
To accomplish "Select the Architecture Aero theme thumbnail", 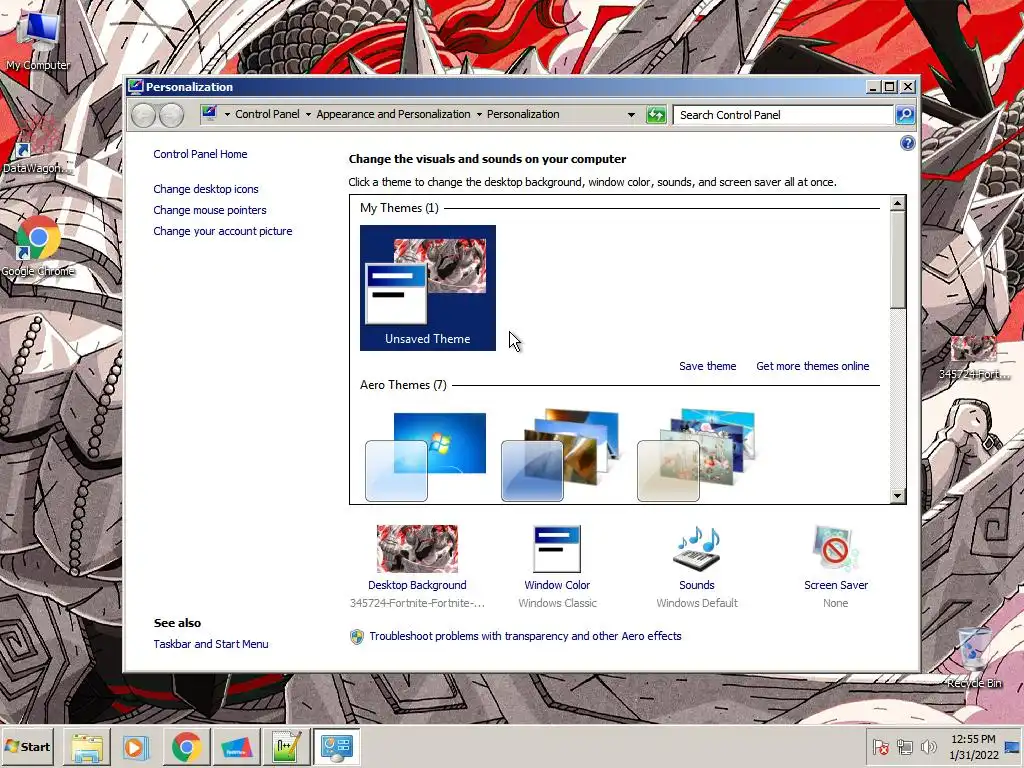I will tap(560, 455).
